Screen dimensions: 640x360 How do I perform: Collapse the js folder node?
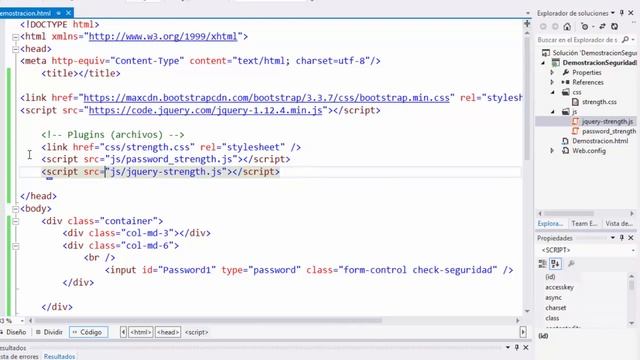(x=553, y=112)
